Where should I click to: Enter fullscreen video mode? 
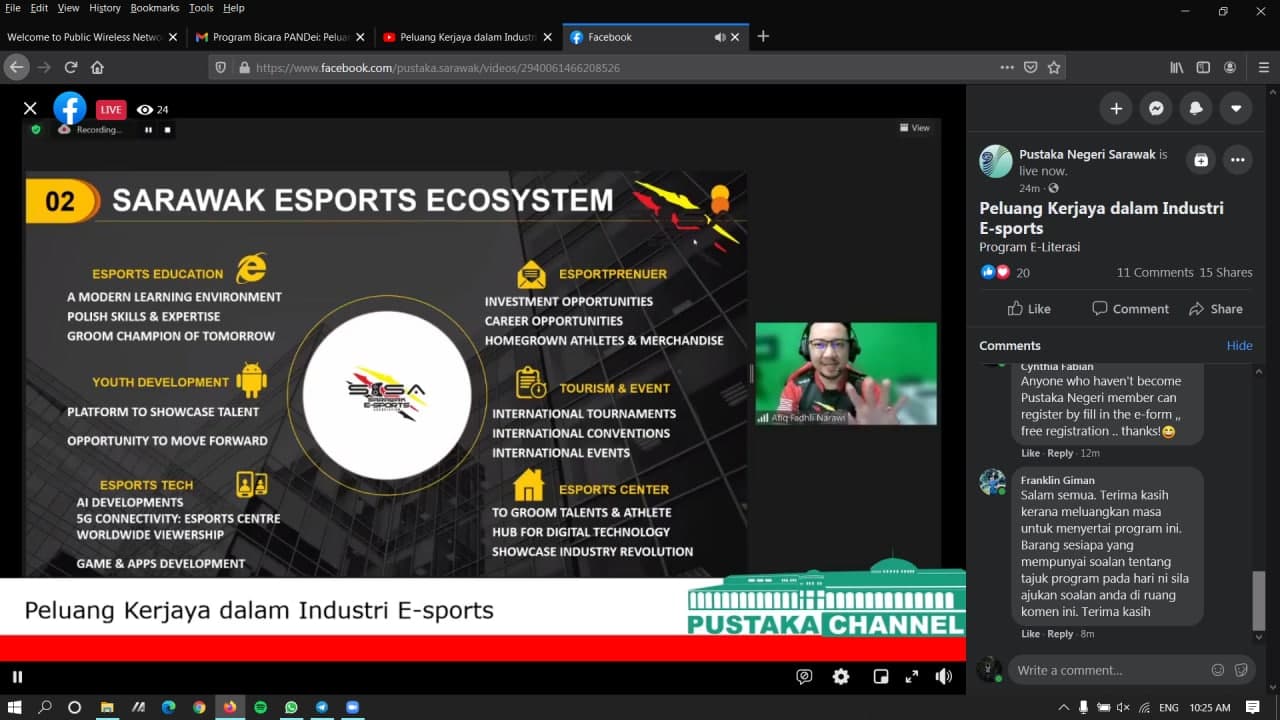911,677
